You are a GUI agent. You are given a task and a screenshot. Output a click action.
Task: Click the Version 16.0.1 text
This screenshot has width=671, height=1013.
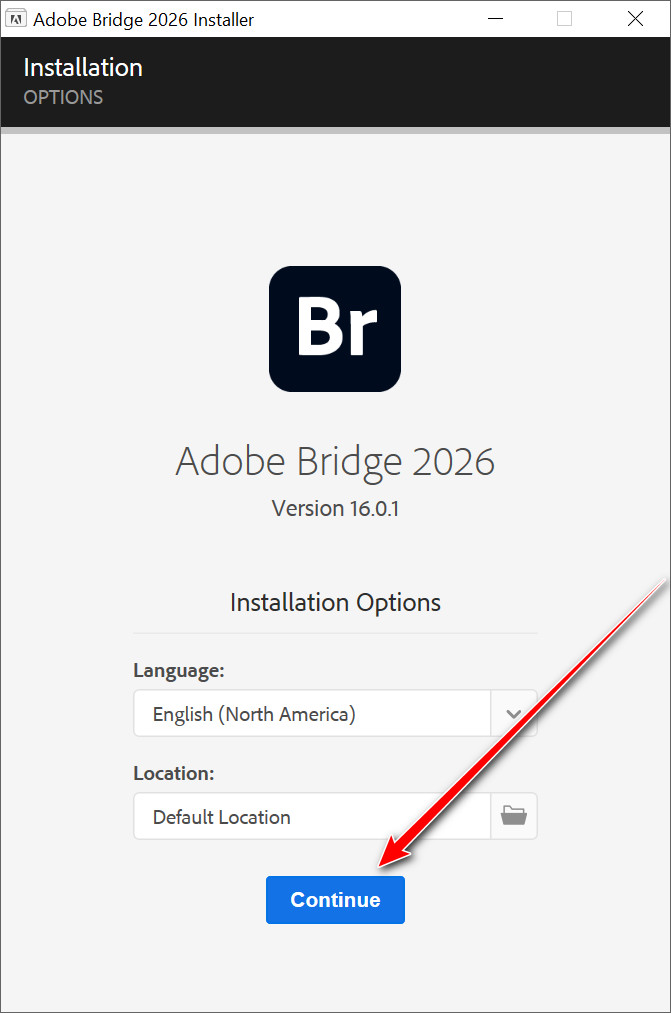[x=335, y=508]
